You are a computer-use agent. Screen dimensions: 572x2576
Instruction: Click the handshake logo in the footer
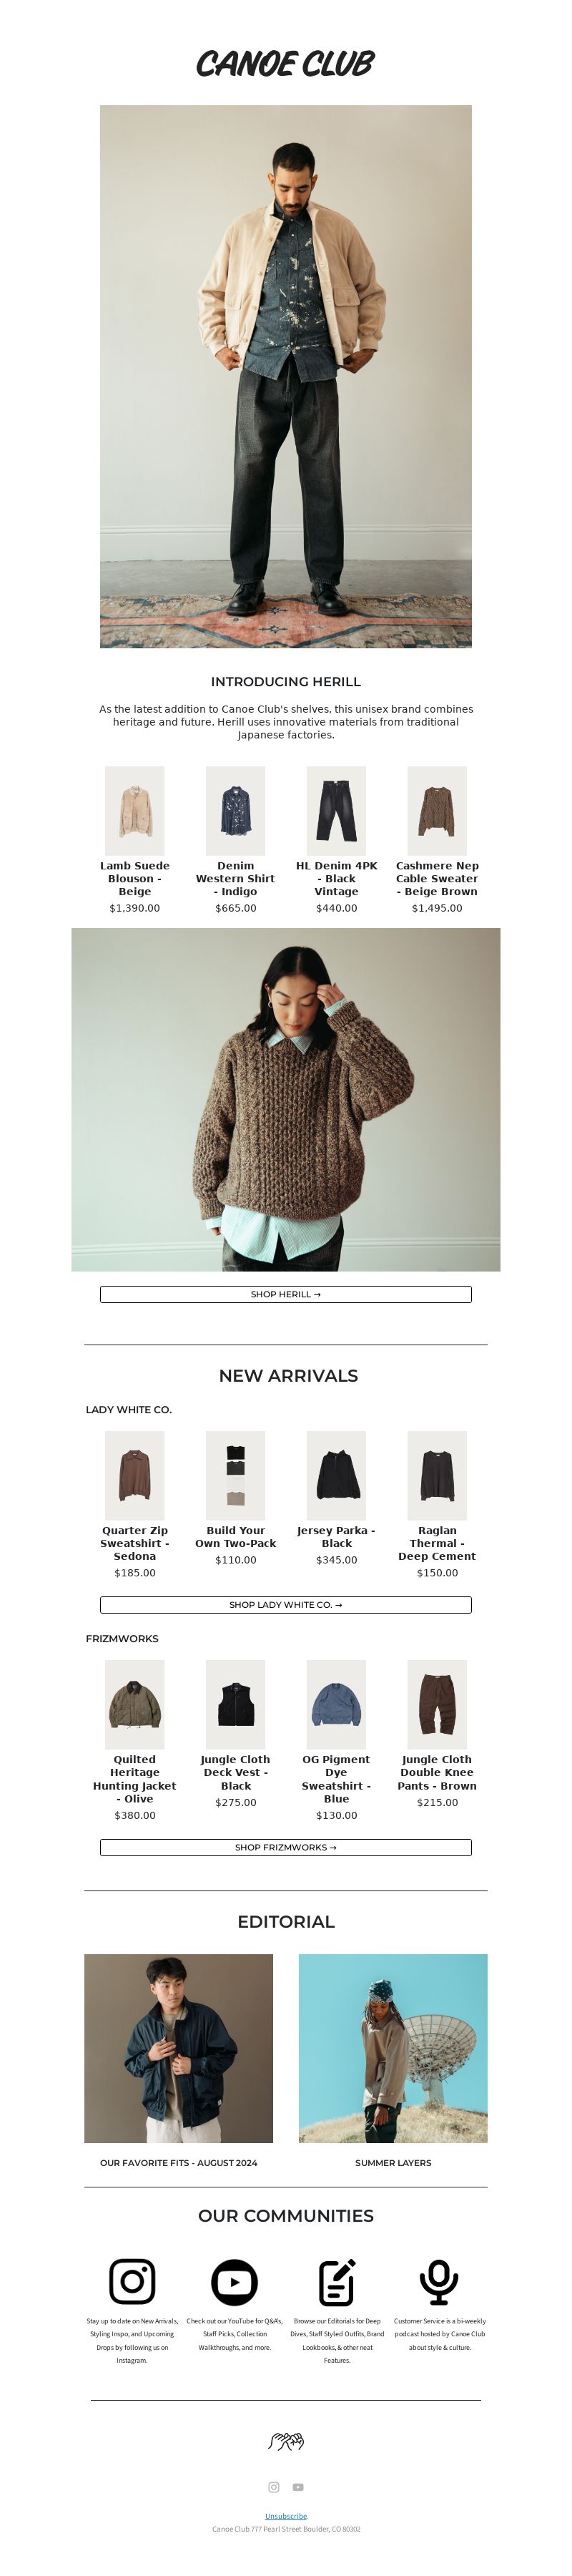tap(286, 2440)
